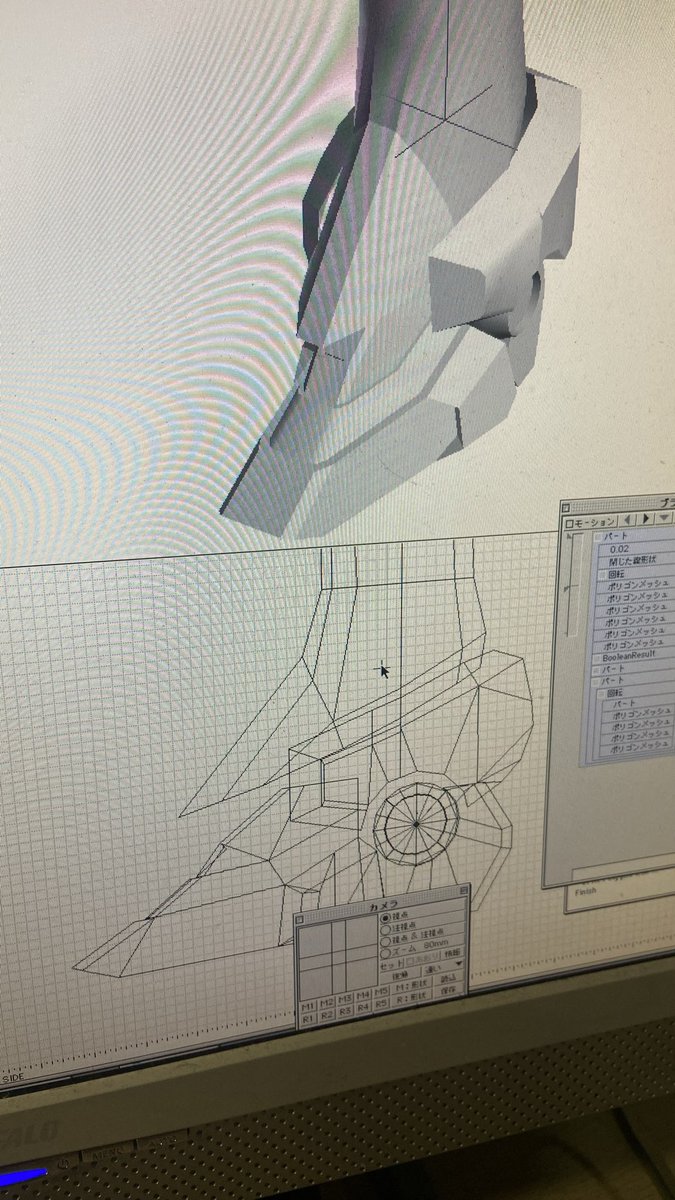675x1200 pixels.
Task: Recall camera from slot R1
Action: 307,1017
